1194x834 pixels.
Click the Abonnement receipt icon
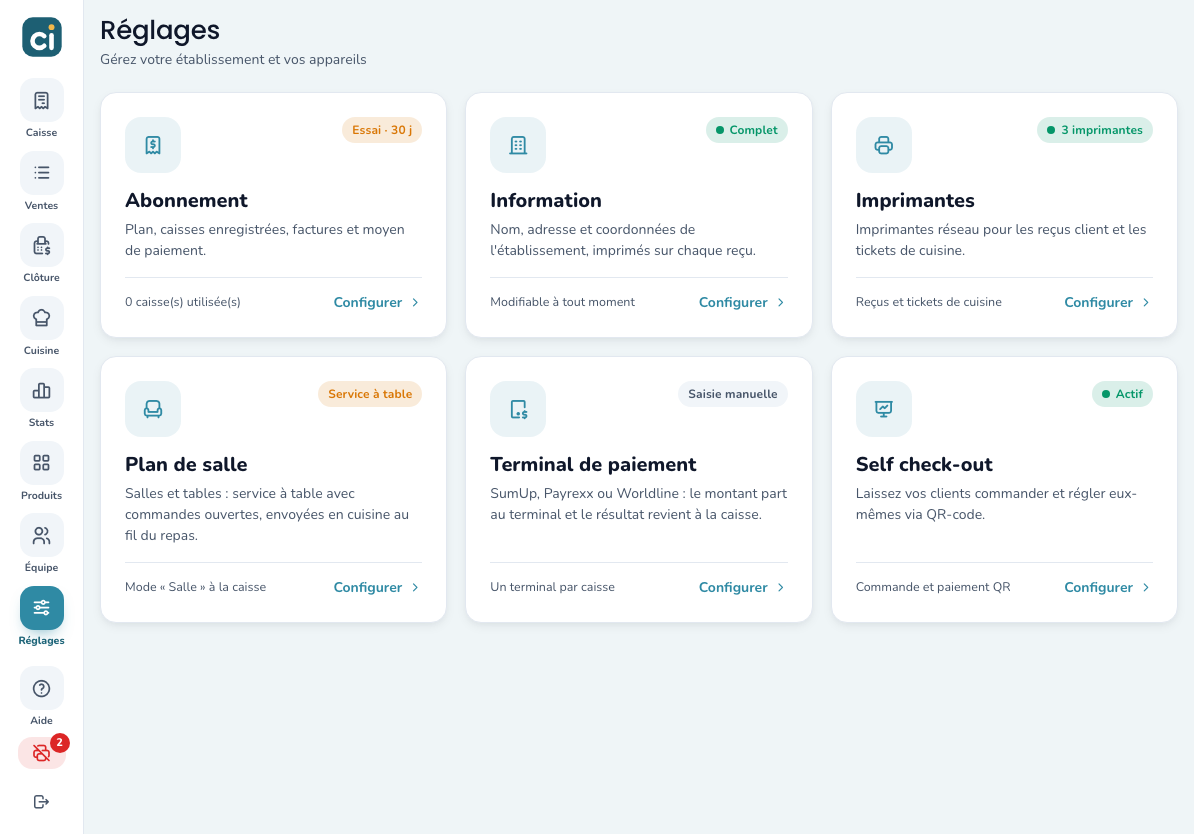[153, 145]
